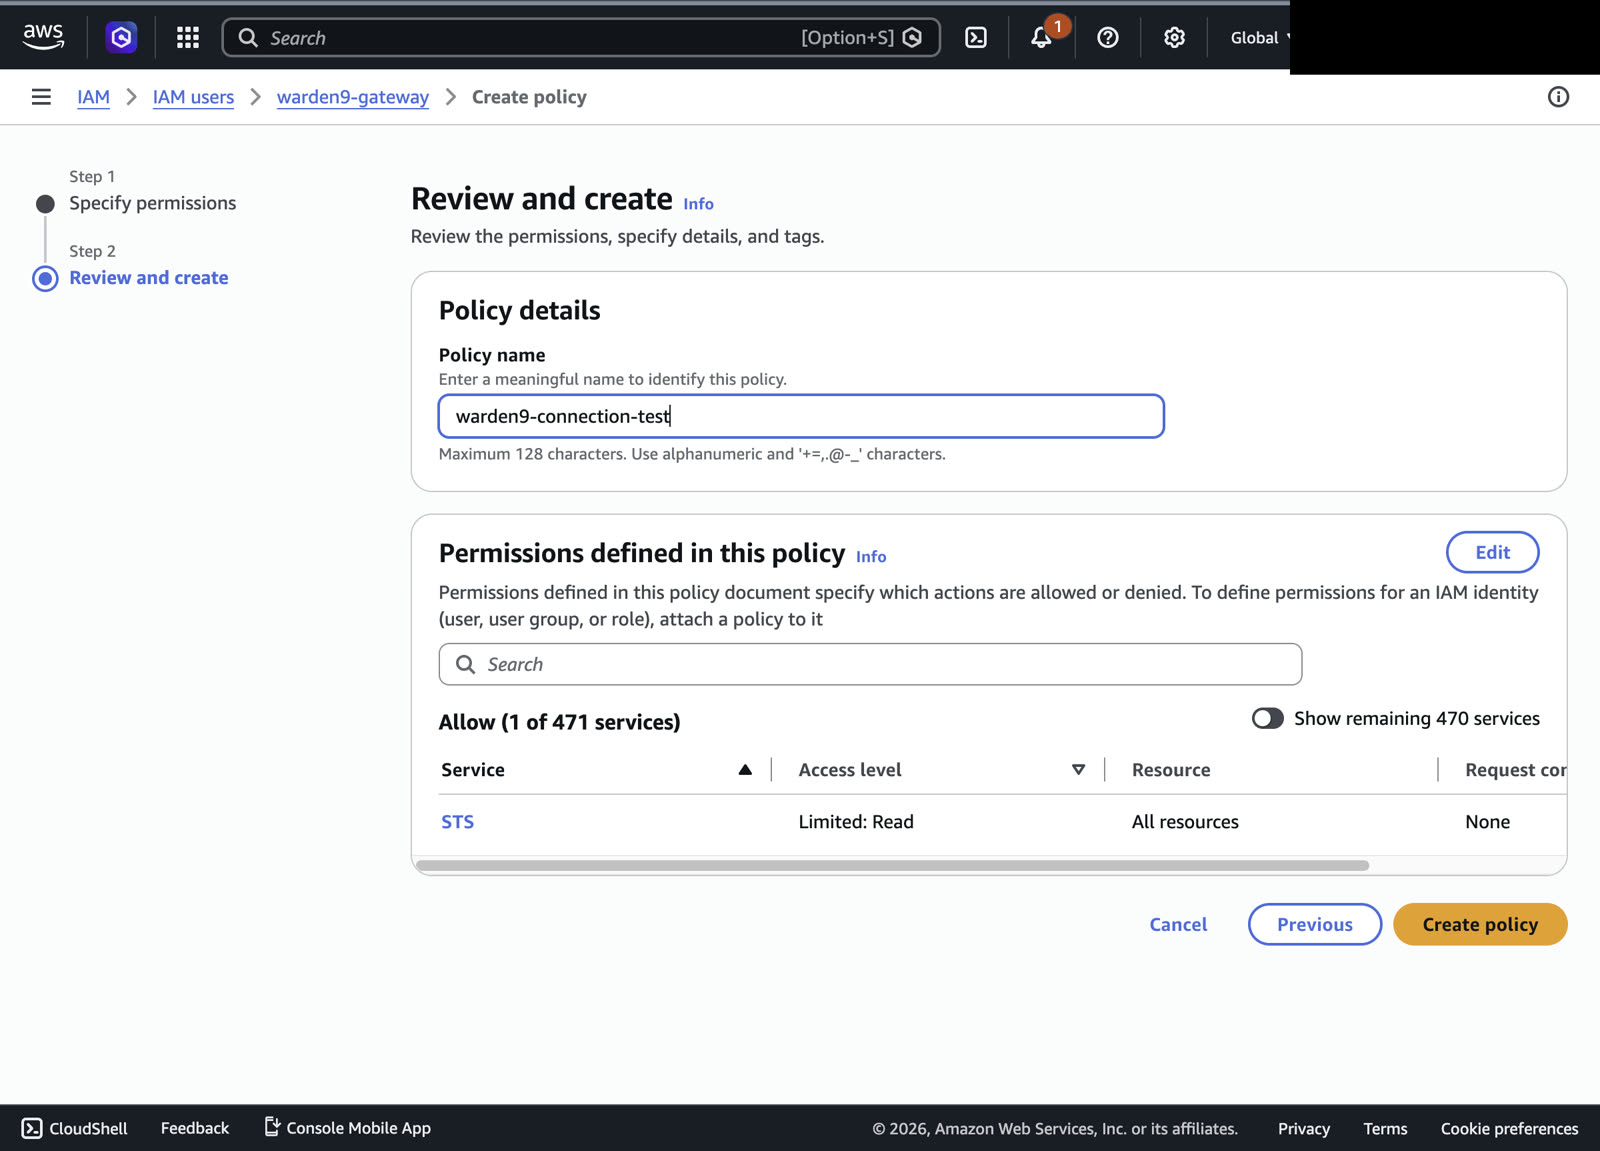Open the AWS home logo

click(x=43, y=37)
